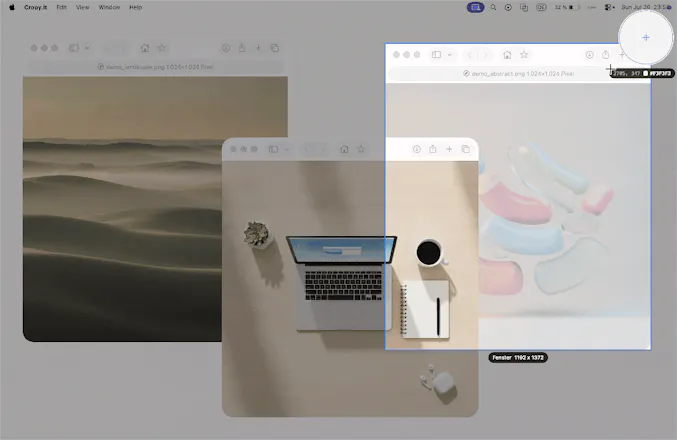Click the home icon in abstract window
The width and height of the screenshot is (677, 440).
click(507, 55)
